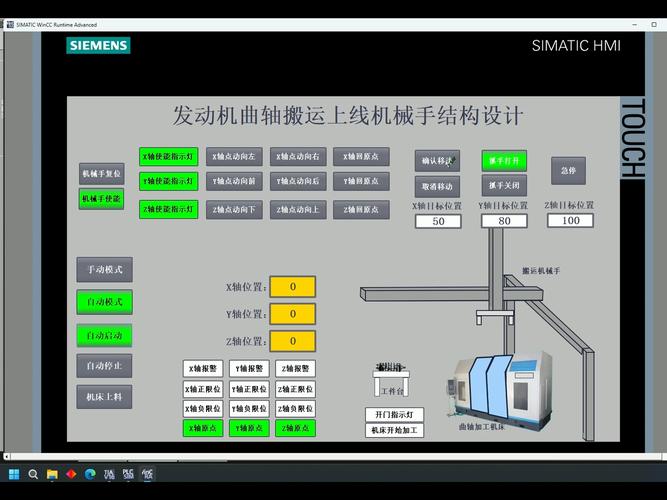Screen dimensions: 667x500
Task: Toggle the 抓手打开 gripper open button
Action: (x=504, y=161)
